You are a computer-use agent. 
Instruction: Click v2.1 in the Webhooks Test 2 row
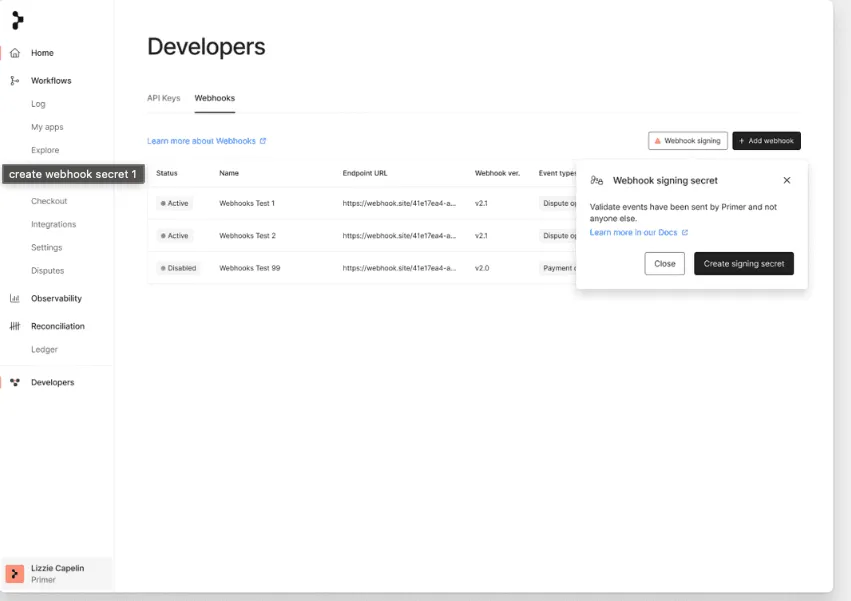coord(481,236)
